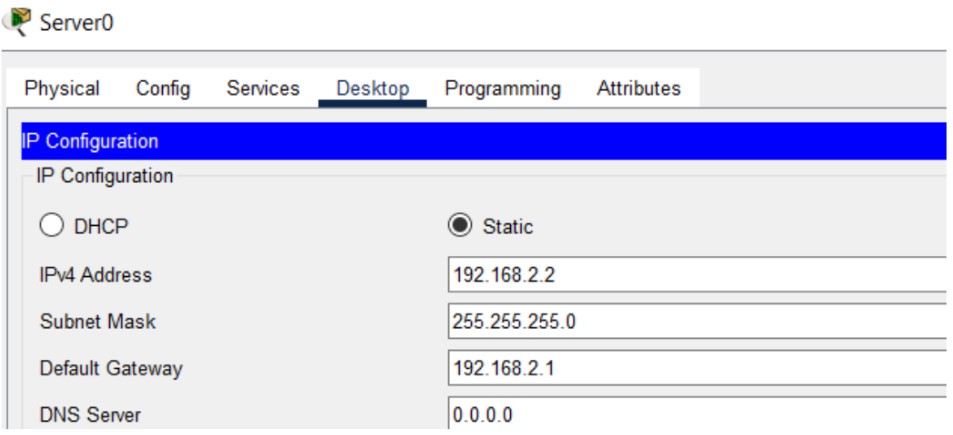
Task: Click the IPv4 Address label
Action: point(95,275)
